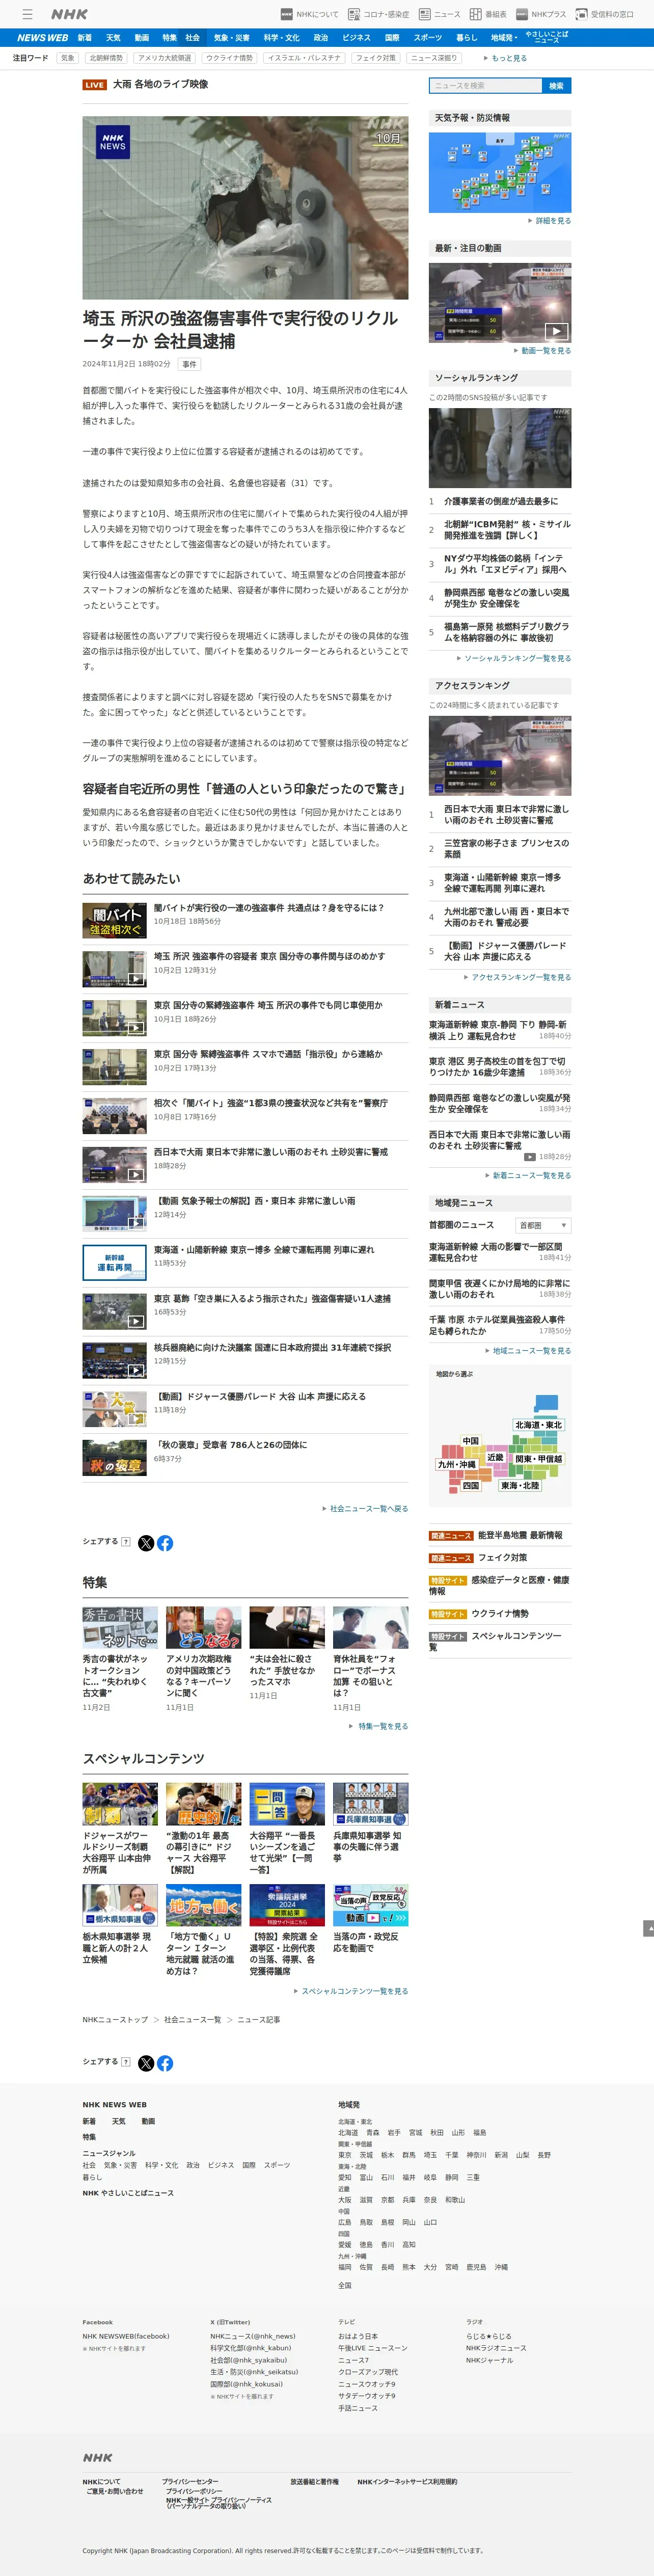Select ビジネス nav tab
654x2576 pixels.
356,37
